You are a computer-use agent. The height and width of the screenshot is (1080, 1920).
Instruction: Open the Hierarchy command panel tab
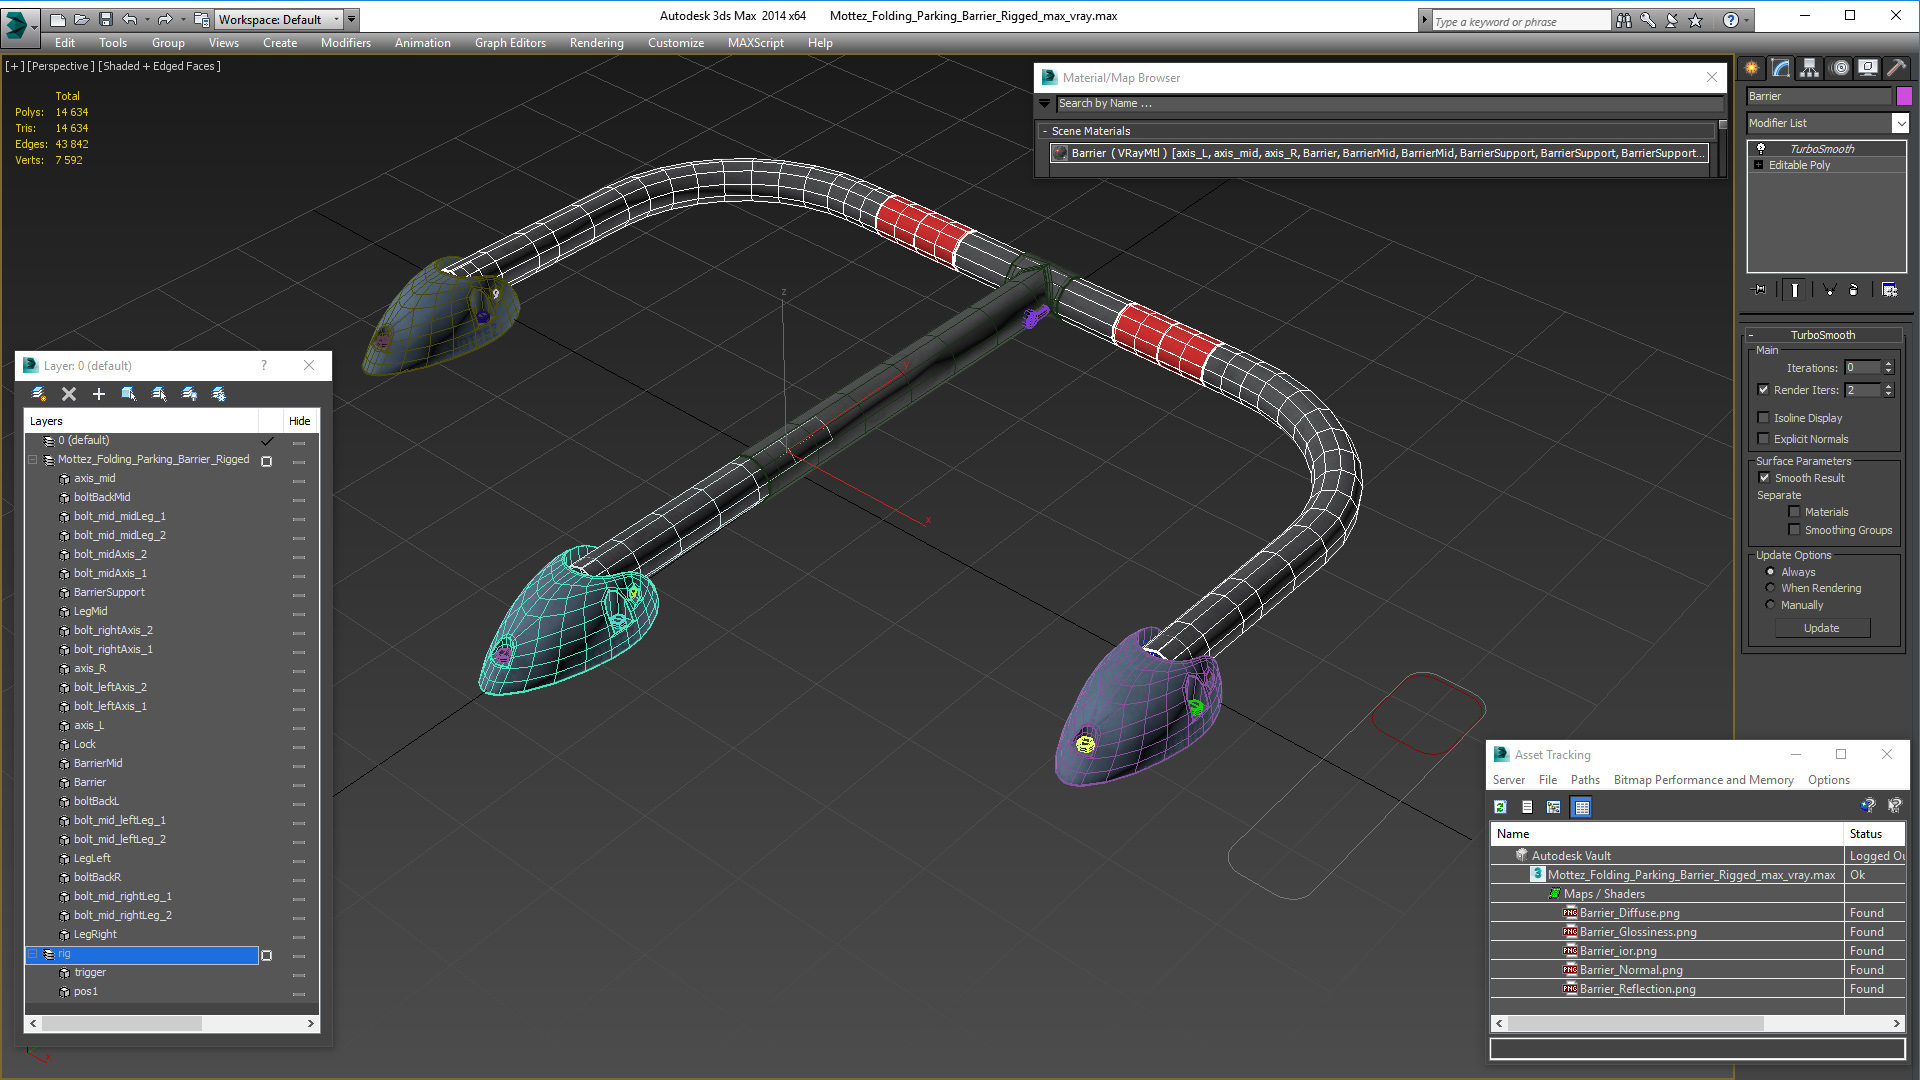tap(1810, 68)
